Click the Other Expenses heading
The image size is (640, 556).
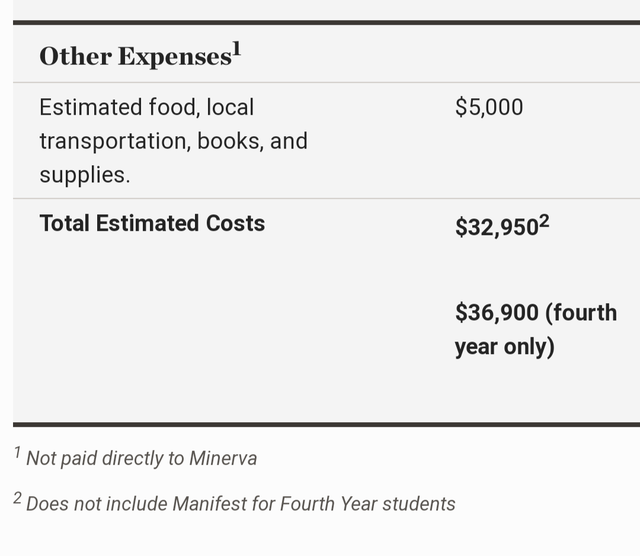click(140, 55)
